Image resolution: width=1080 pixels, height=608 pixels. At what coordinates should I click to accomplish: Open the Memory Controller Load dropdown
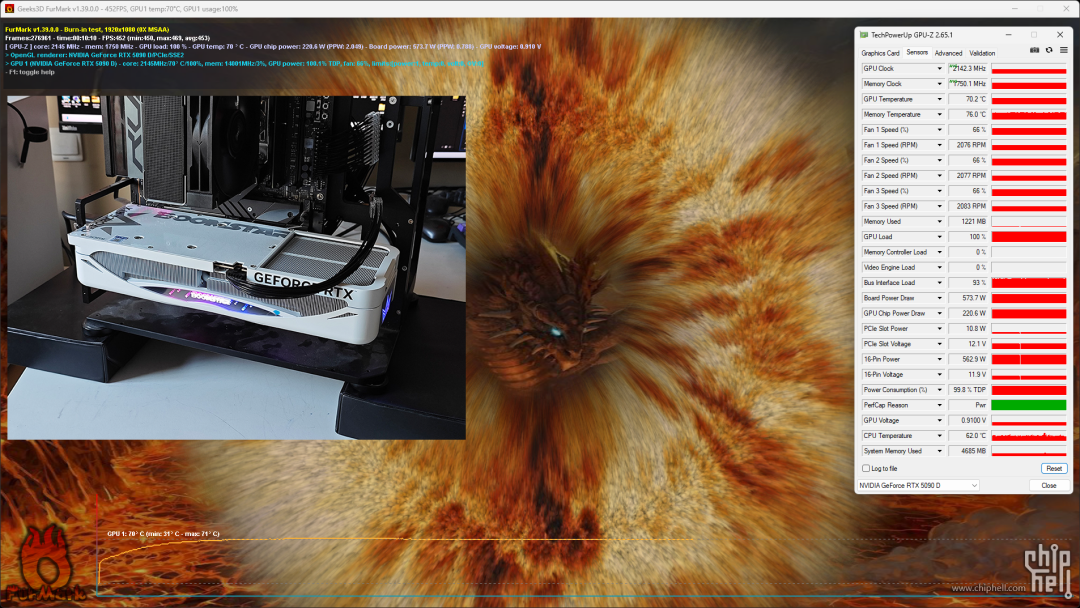939,252
